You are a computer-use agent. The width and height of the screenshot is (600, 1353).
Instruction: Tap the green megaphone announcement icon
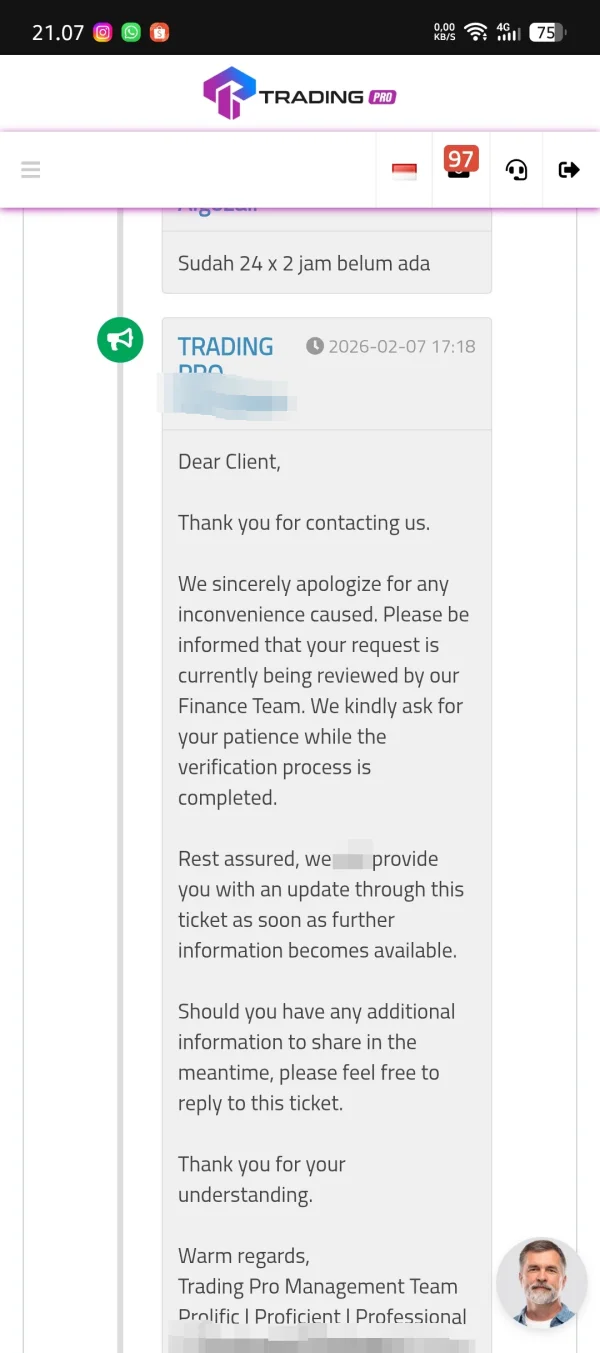click(x=120, y=340)
